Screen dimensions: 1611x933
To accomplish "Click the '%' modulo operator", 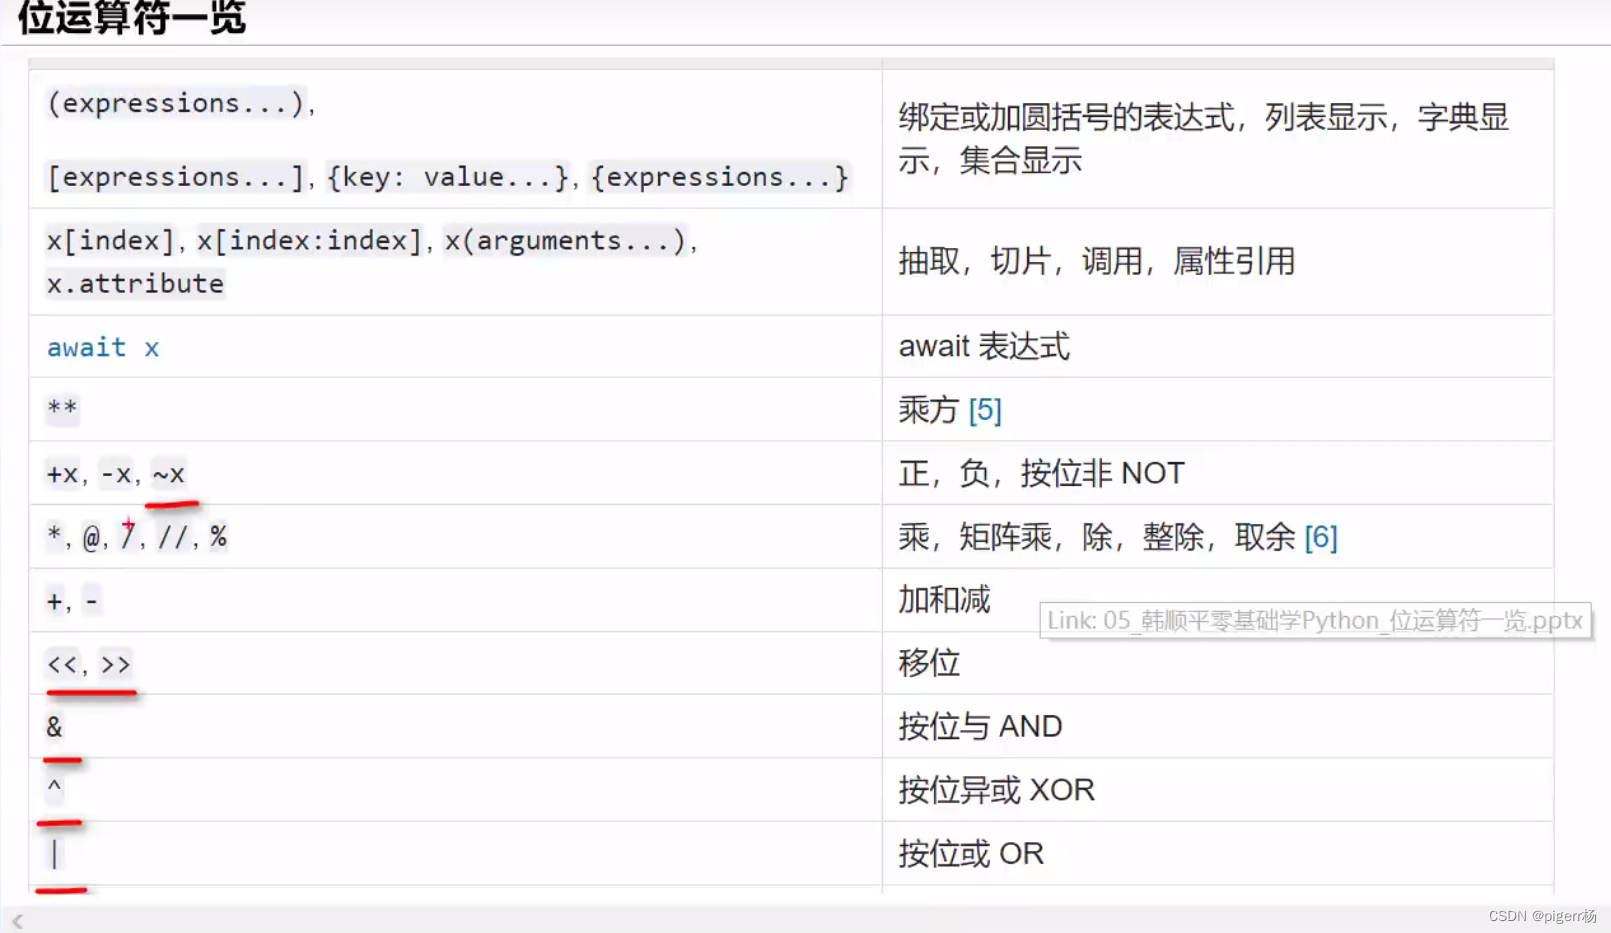I will 218,538.
